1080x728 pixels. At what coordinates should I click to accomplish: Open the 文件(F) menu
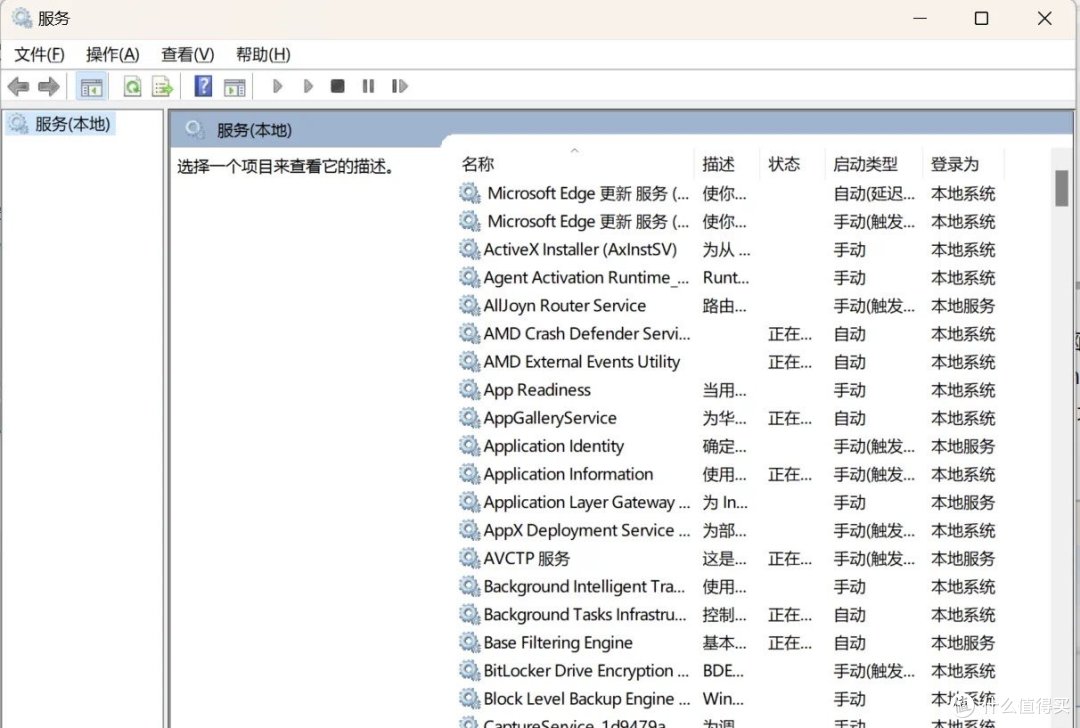tap(39, 54)
